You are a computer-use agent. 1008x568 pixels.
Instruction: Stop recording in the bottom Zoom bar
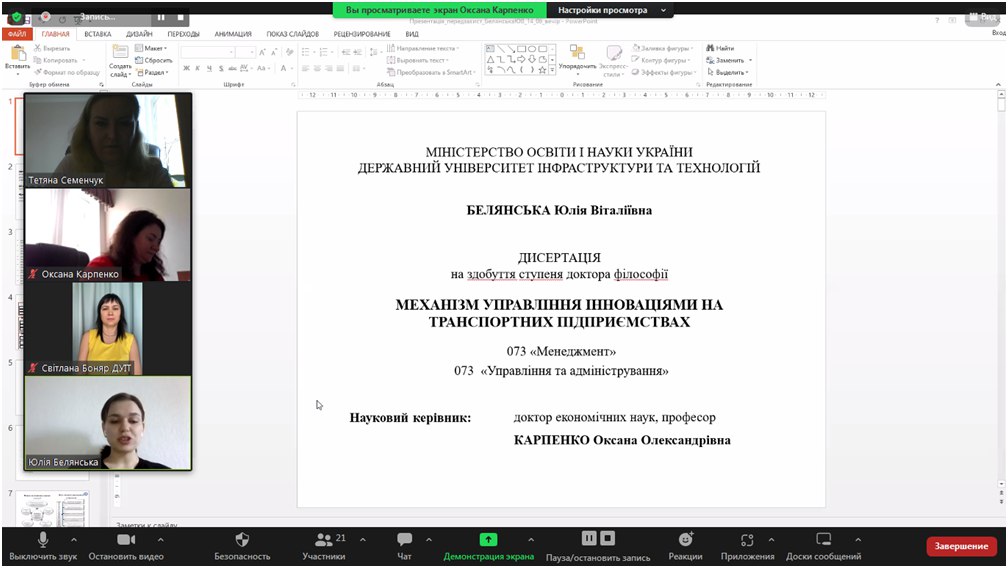[x=608, y=538]
